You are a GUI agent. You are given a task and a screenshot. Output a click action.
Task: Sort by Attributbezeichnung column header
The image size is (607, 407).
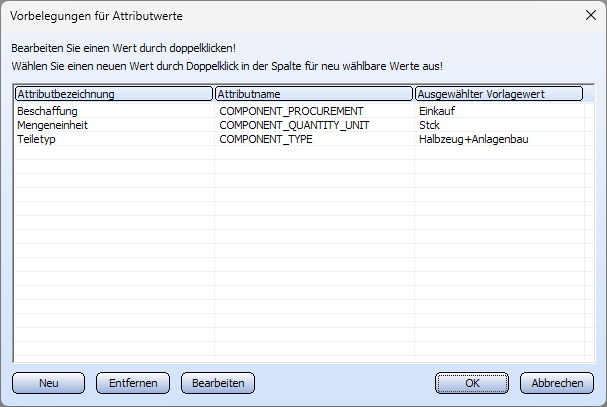click(114, 94)
